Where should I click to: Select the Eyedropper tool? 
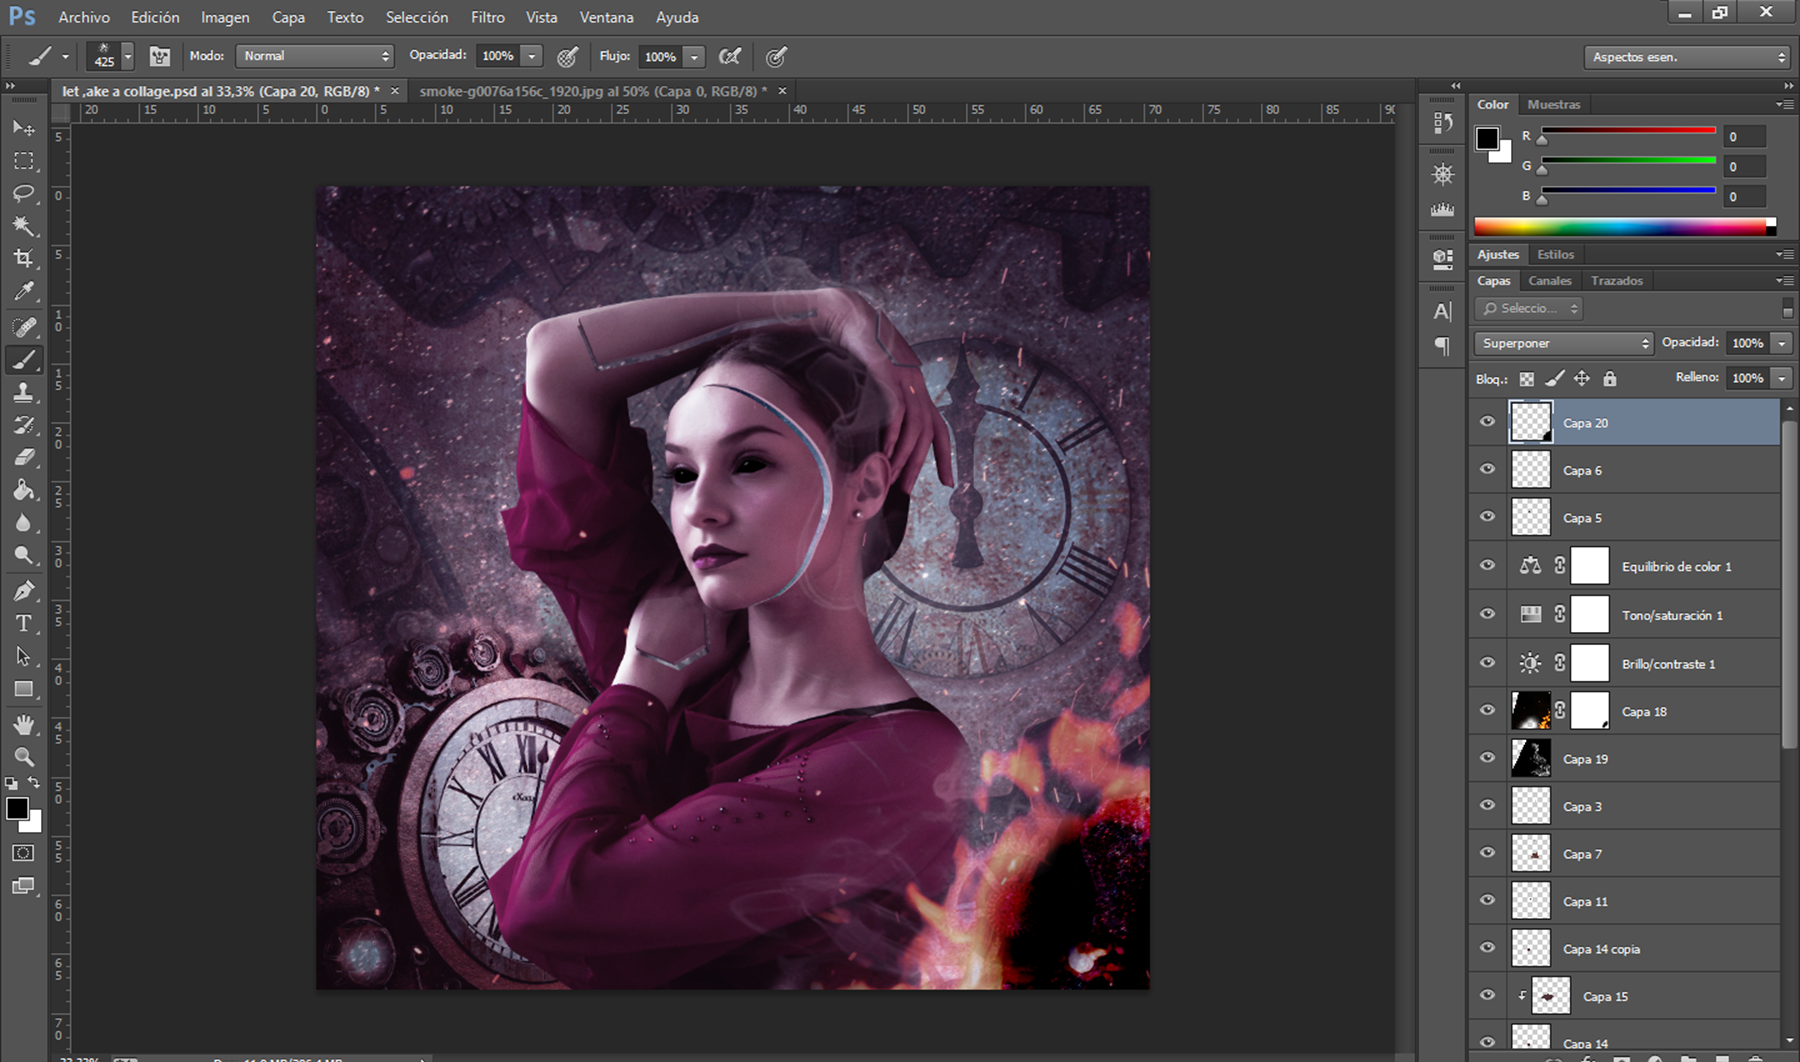(x=24, y=292)
